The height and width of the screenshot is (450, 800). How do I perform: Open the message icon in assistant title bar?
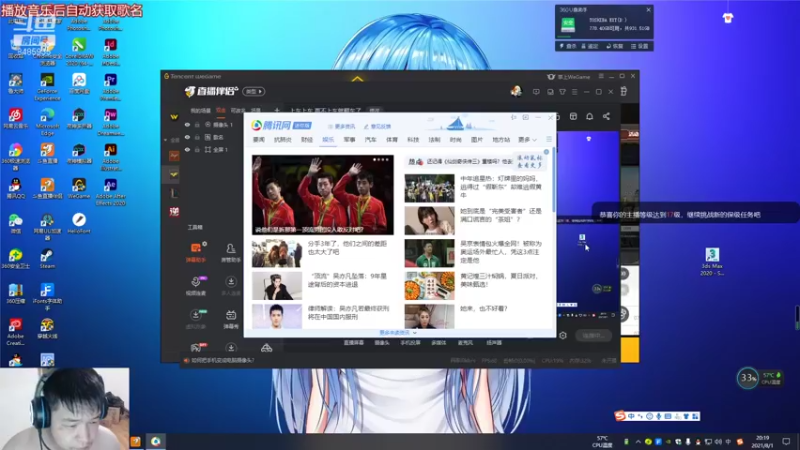tap(536, 92)
